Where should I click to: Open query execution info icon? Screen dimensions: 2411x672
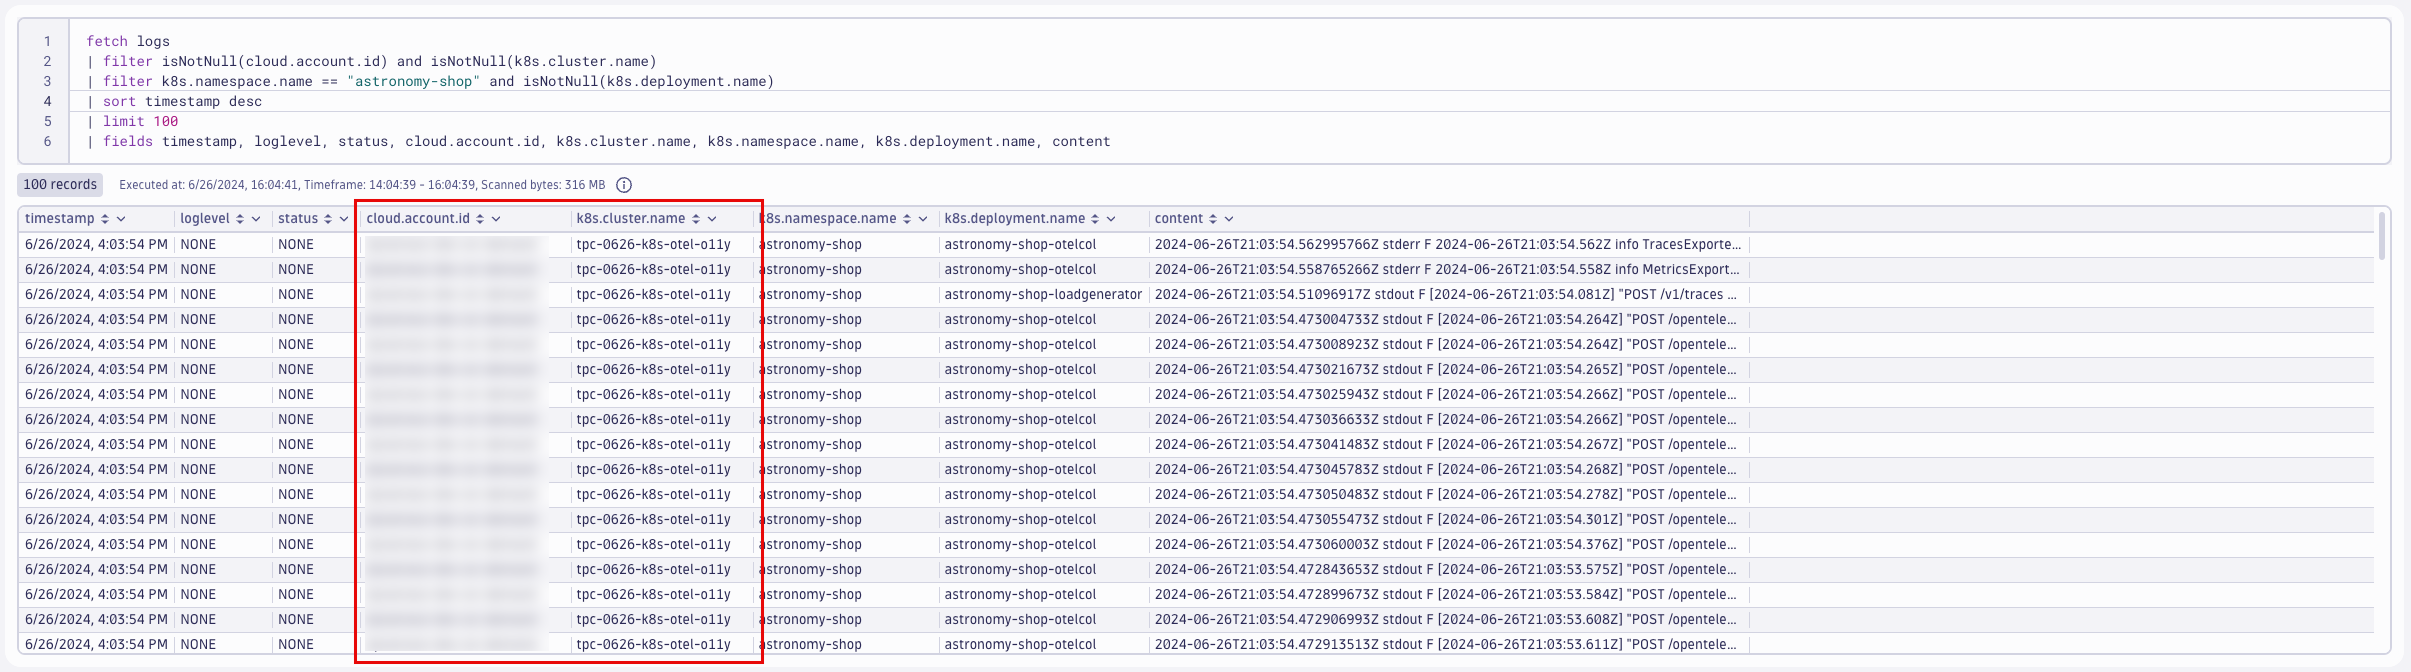click(x=624, y=185)
